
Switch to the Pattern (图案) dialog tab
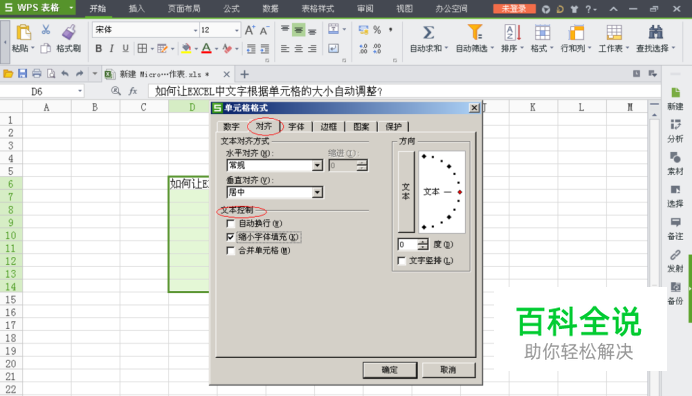pos(361,127)
